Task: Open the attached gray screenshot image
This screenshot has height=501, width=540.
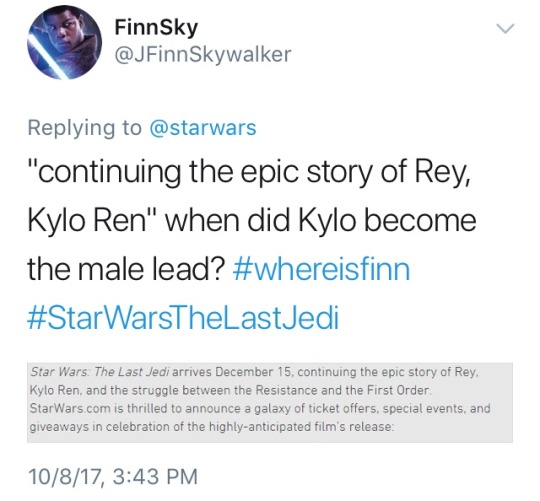Action: (x=270, y=403)
